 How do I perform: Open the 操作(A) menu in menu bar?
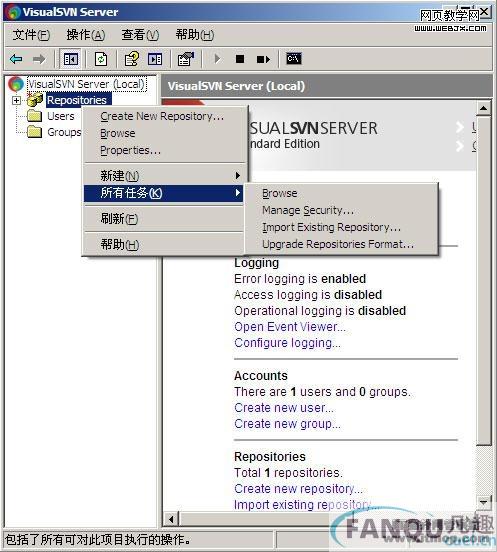[x=86, y=35]
